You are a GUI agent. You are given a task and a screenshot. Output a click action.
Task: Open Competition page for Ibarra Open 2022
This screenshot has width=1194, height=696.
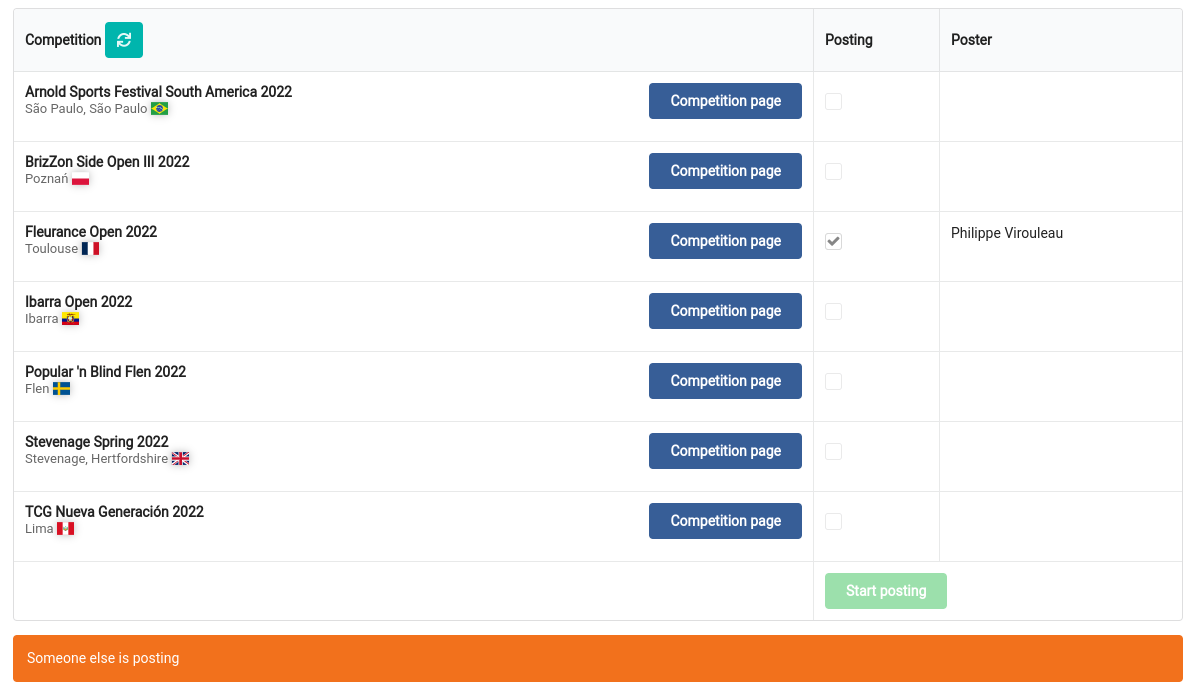point(725,311)
